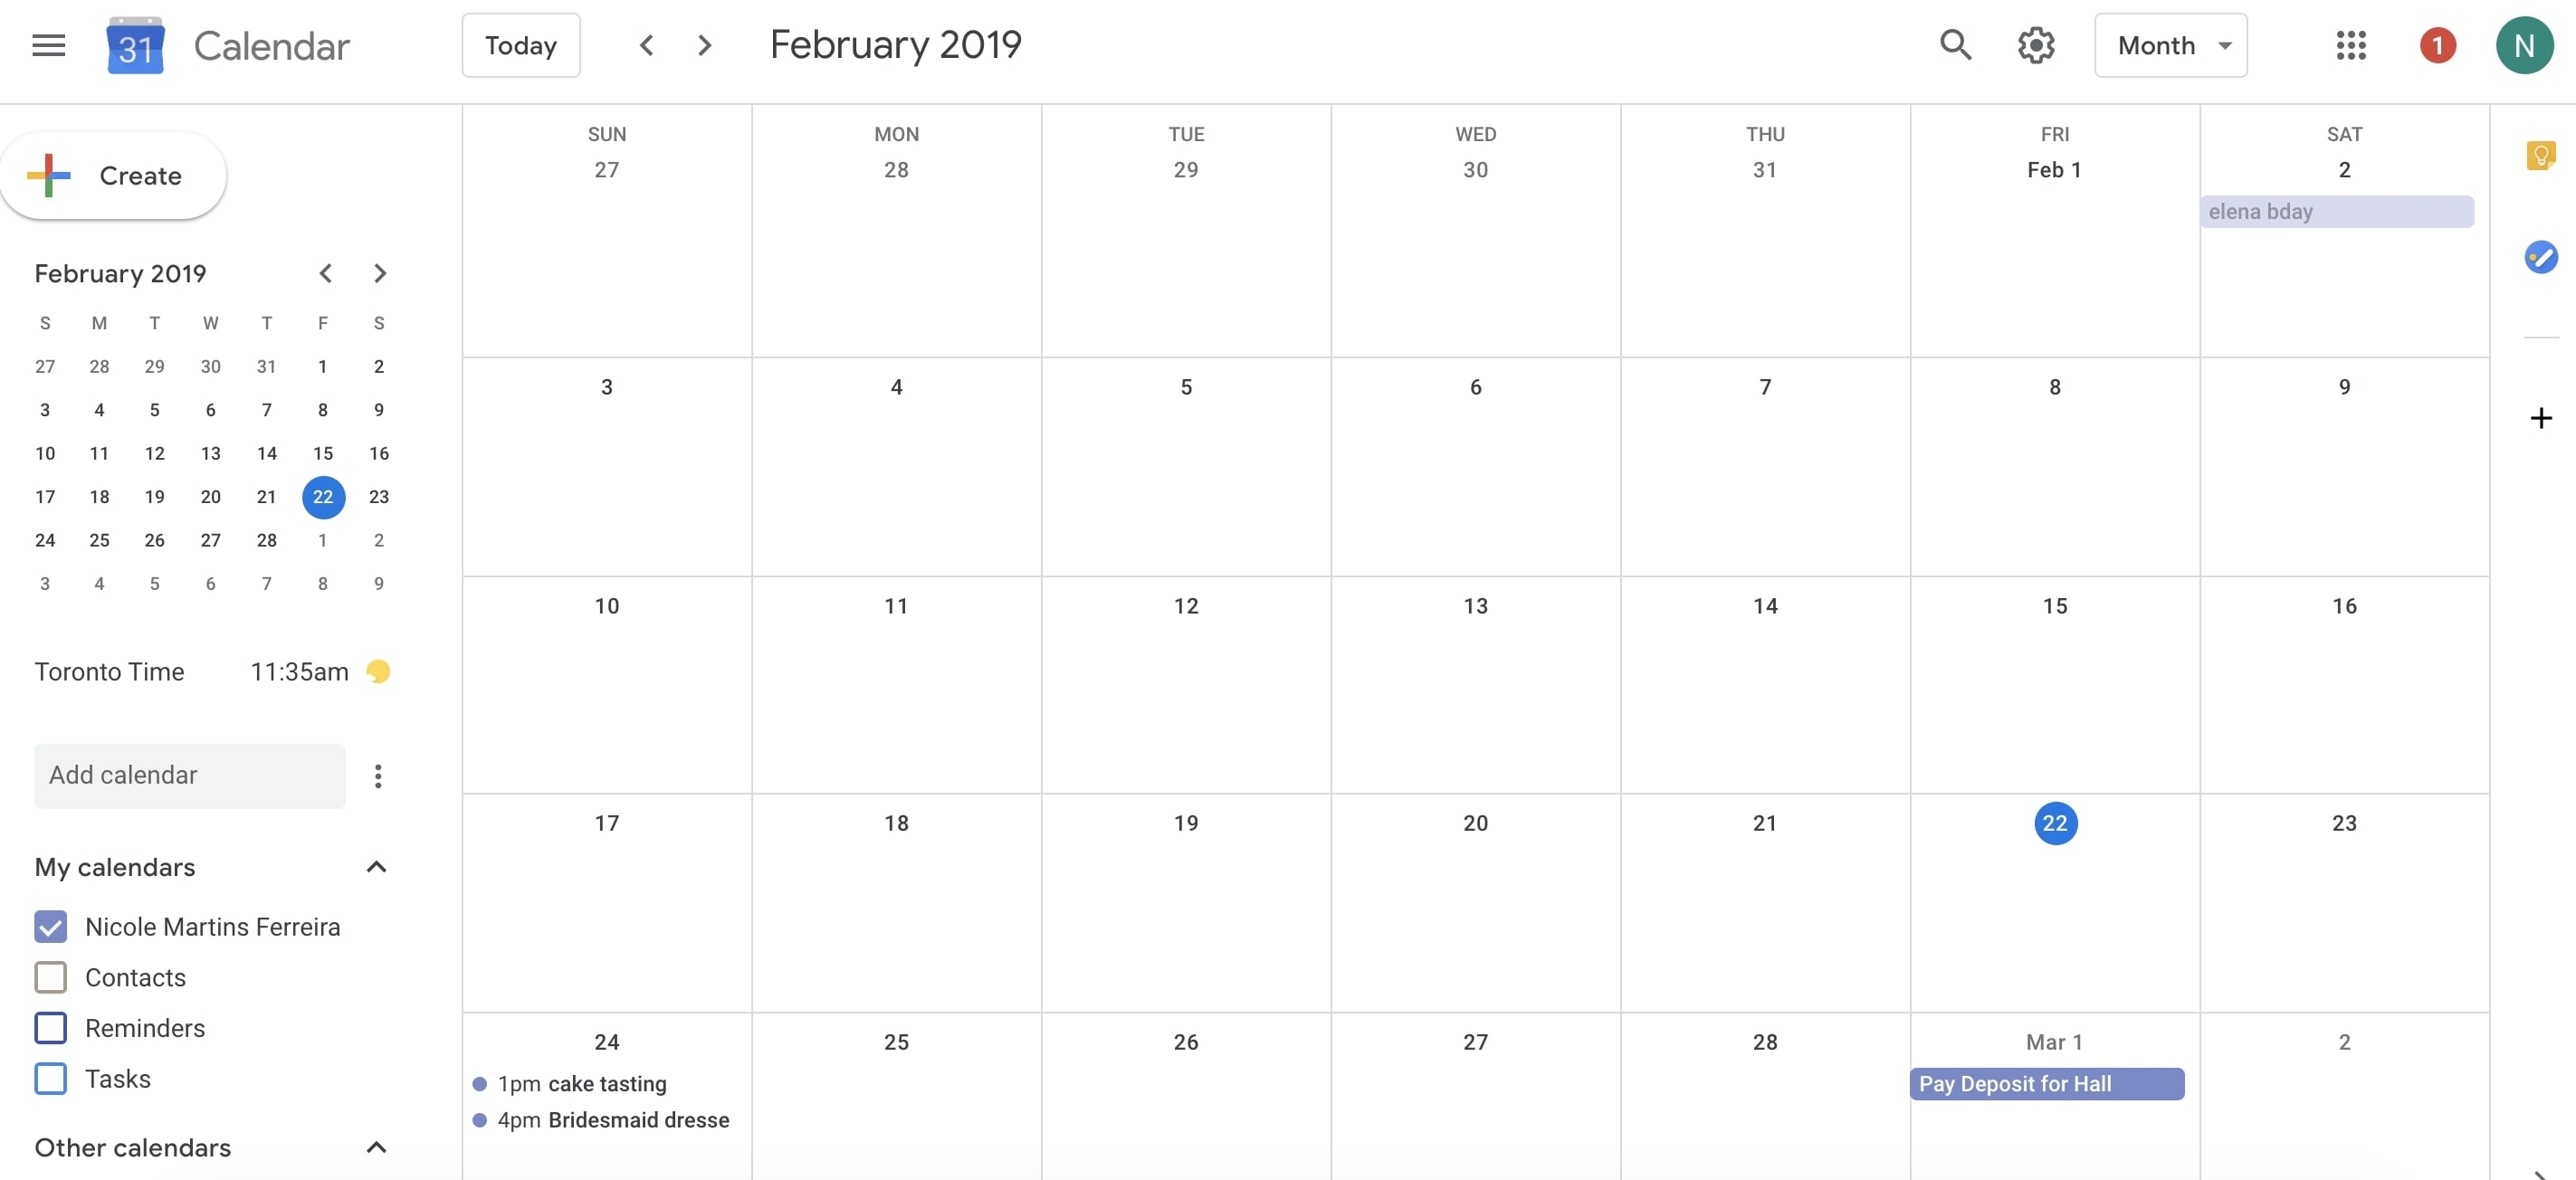
Task: Click the Google Apps grid icon
Action: [2351, 44]
